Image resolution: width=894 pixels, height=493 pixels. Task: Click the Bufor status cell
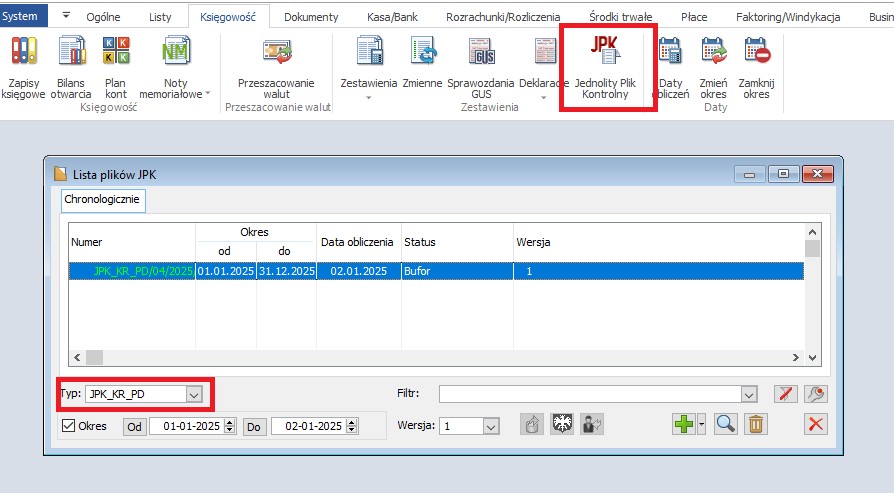[x=457, y=271]
